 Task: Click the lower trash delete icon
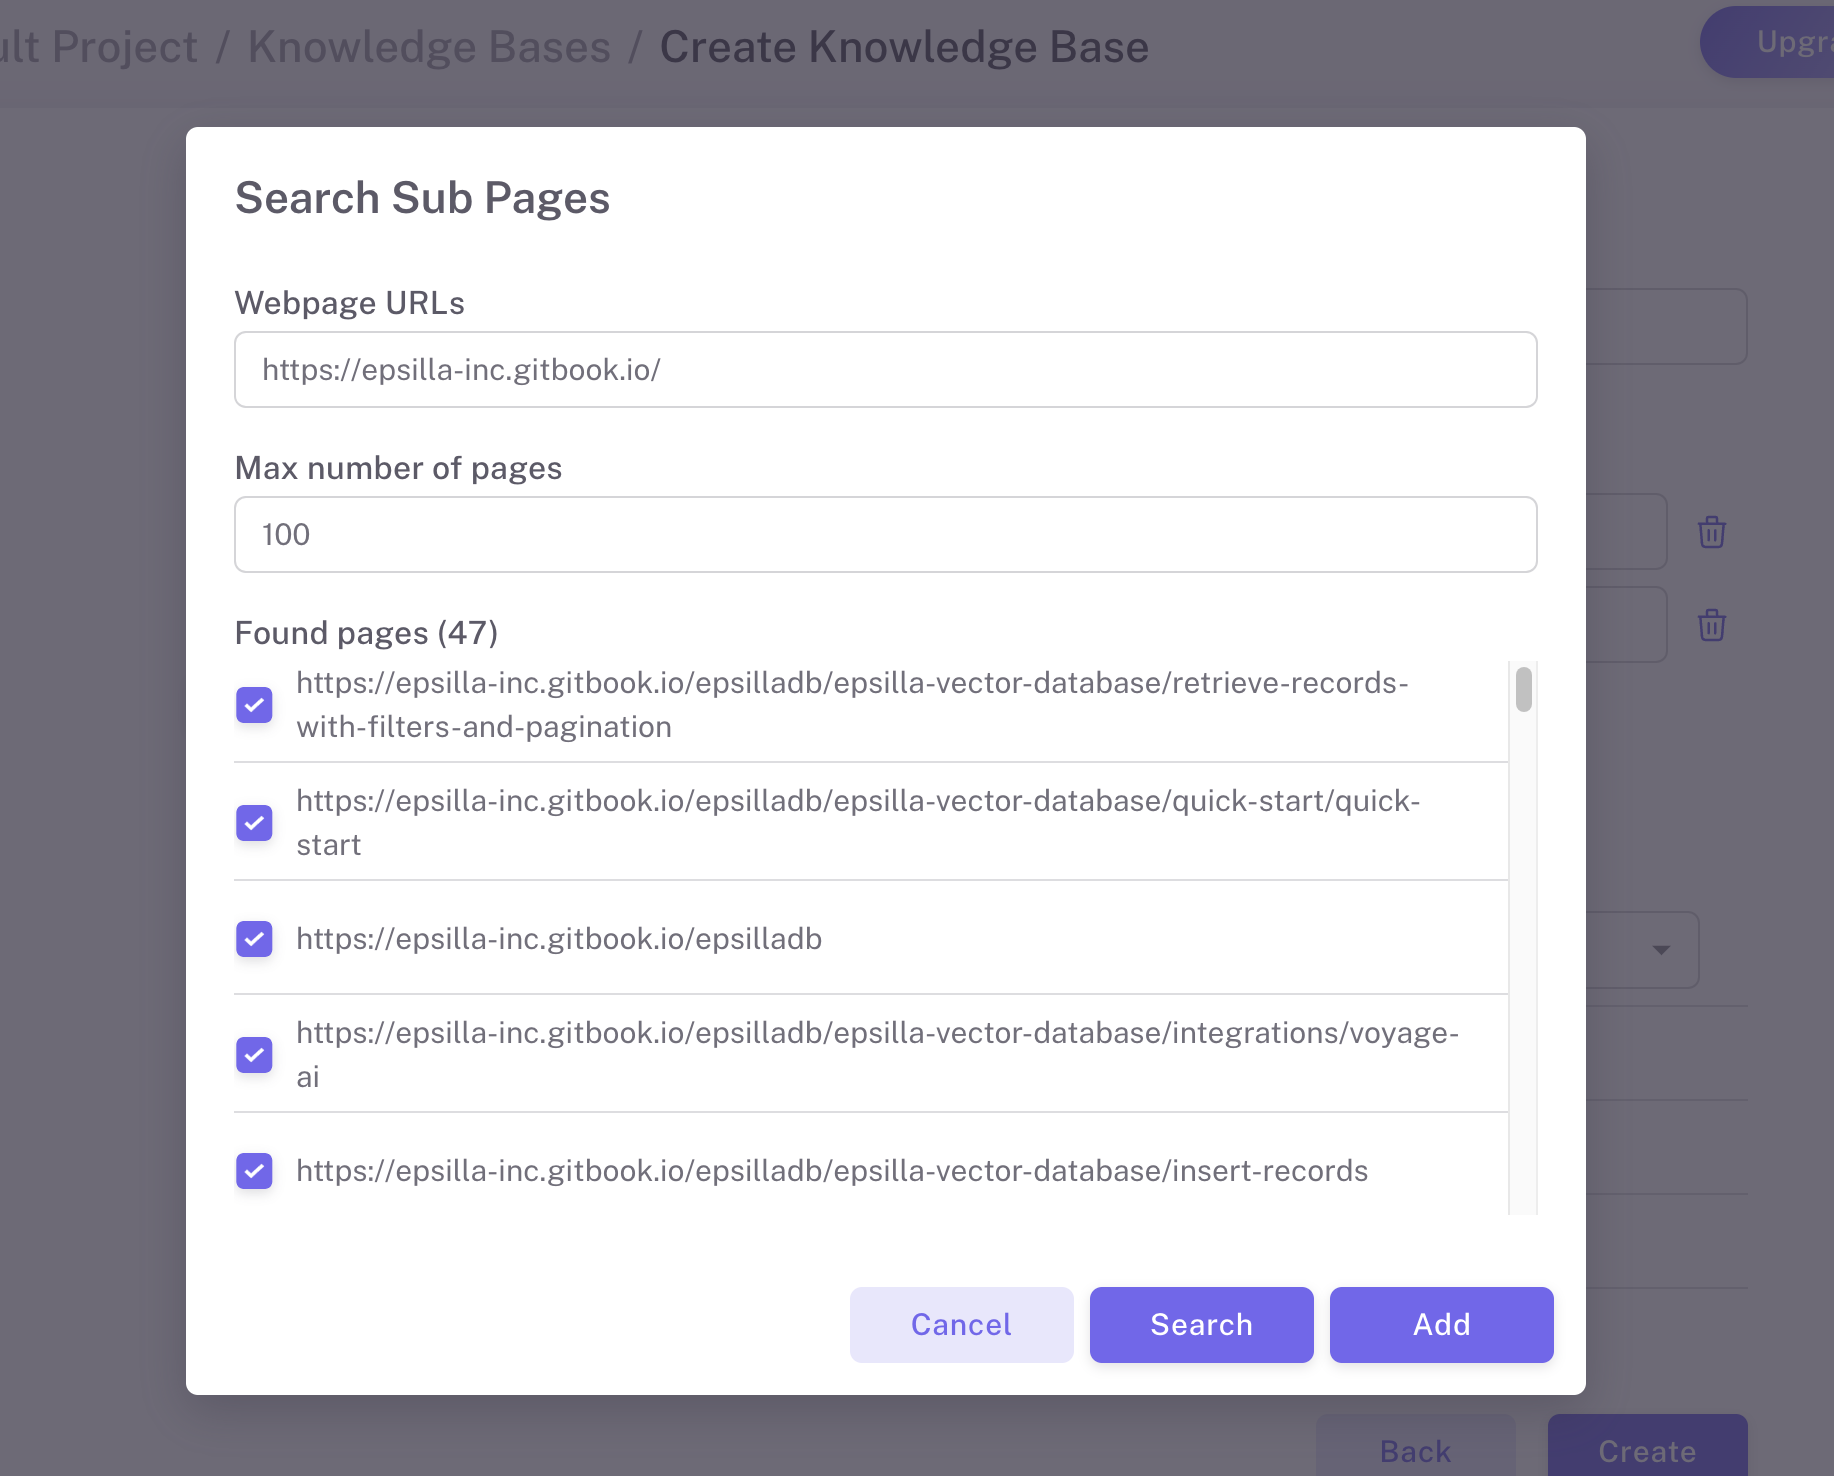1711,625
